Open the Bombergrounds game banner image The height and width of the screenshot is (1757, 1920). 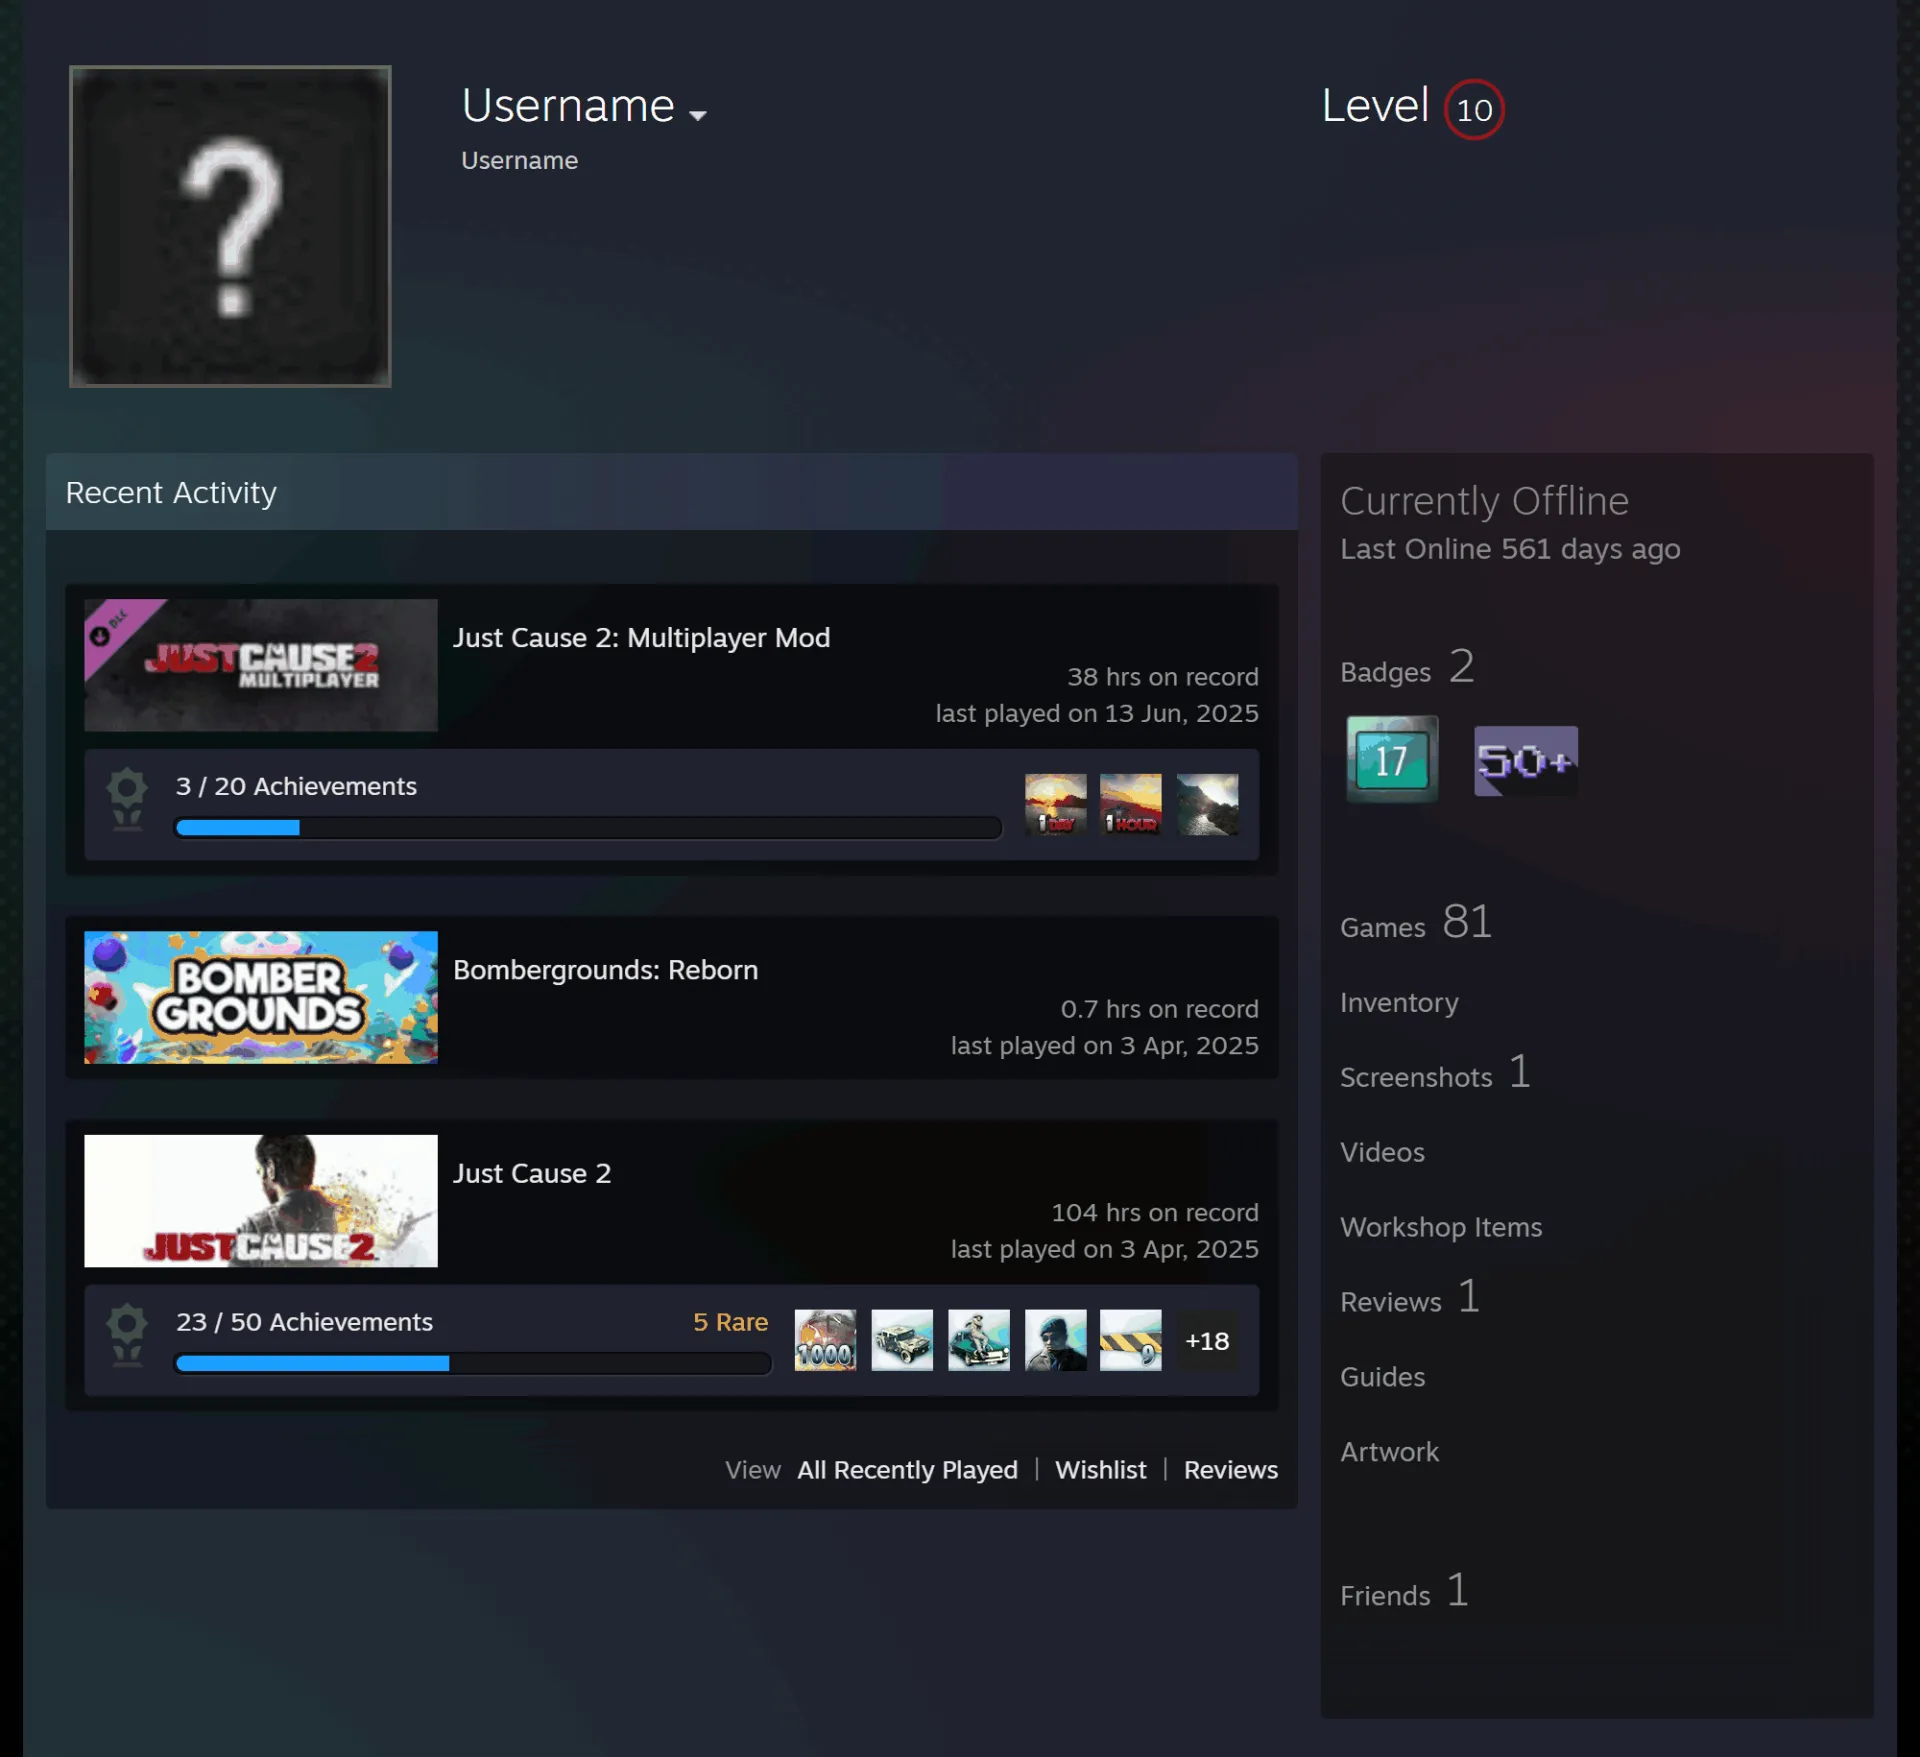(x=261, y=997)
